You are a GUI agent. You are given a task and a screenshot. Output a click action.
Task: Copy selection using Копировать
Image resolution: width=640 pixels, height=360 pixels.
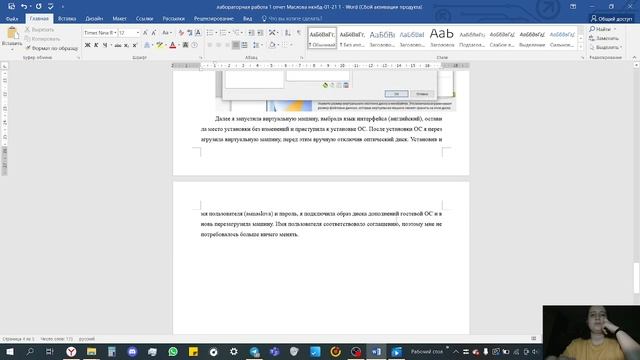[42, 39]
